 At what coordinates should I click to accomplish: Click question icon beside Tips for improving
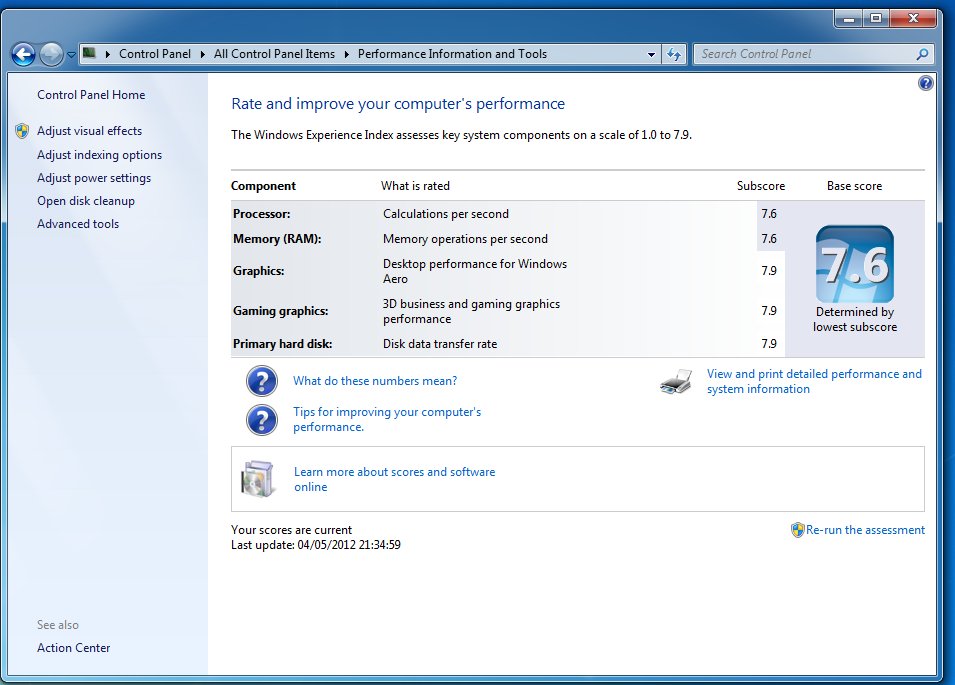pyautogui.click(x=262, y=420)
